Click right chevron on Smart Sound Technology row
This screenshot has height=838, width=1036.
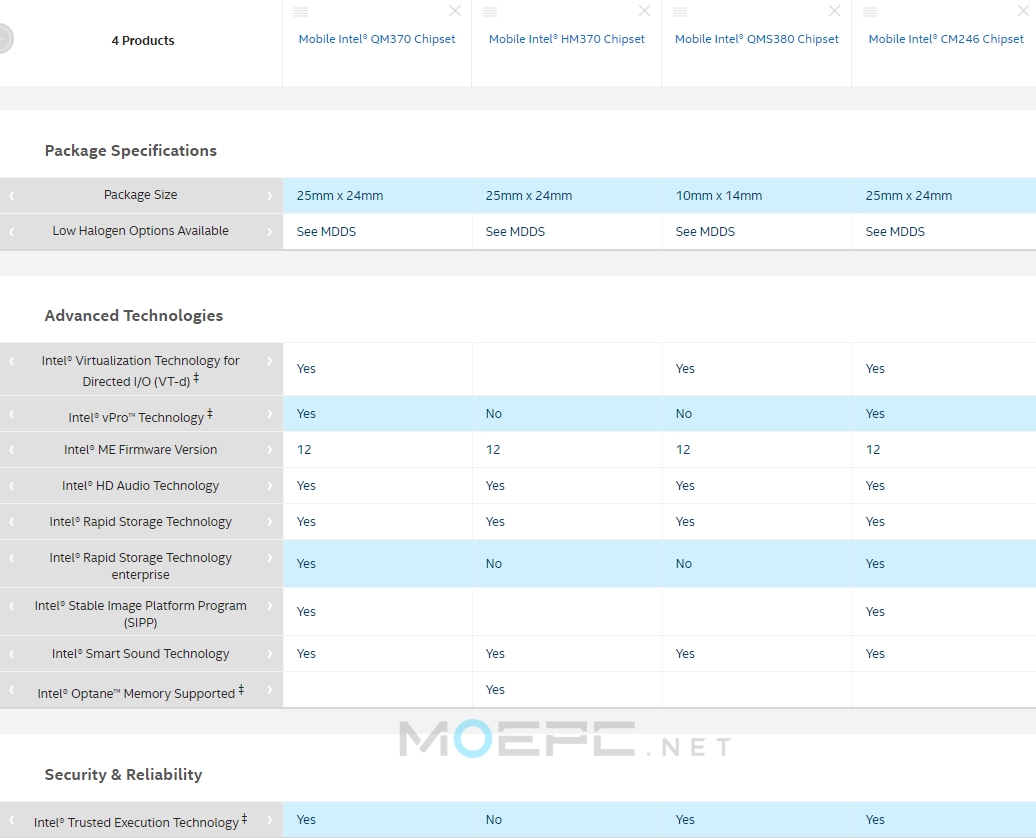point(270,654)
